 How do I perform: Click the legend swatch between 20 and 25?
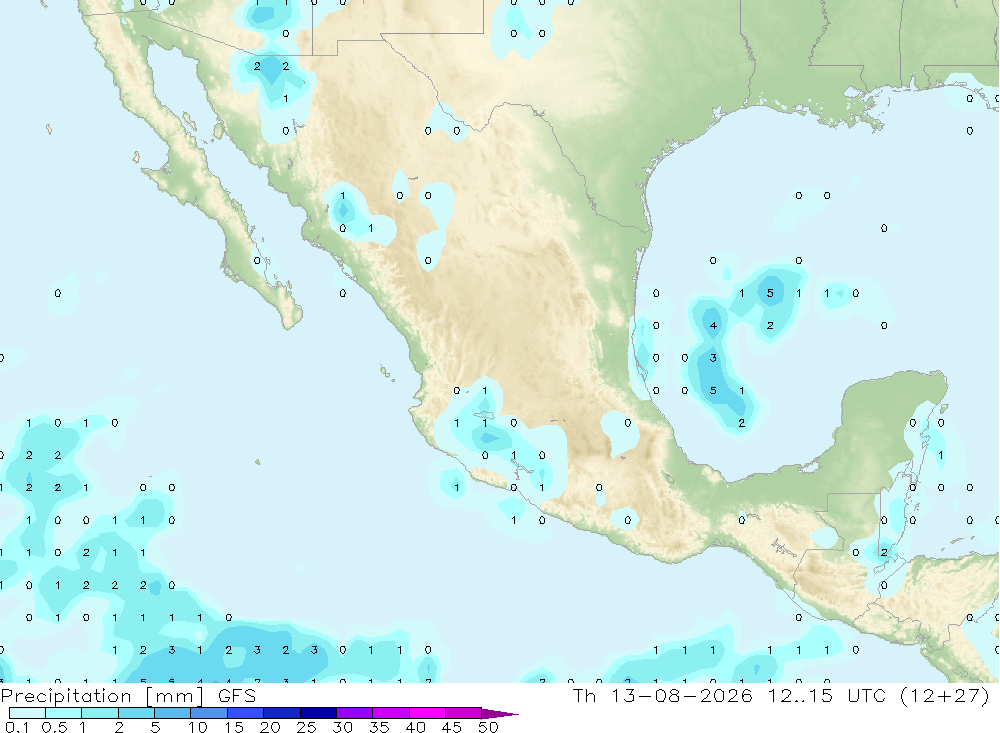[282, 713]
